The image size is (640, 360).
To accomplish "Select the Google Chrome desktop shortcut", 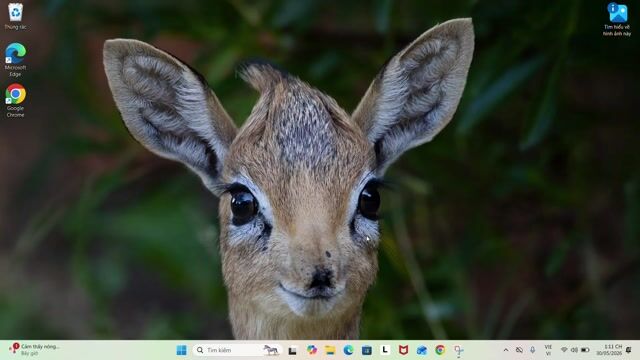I will (15, 100).
